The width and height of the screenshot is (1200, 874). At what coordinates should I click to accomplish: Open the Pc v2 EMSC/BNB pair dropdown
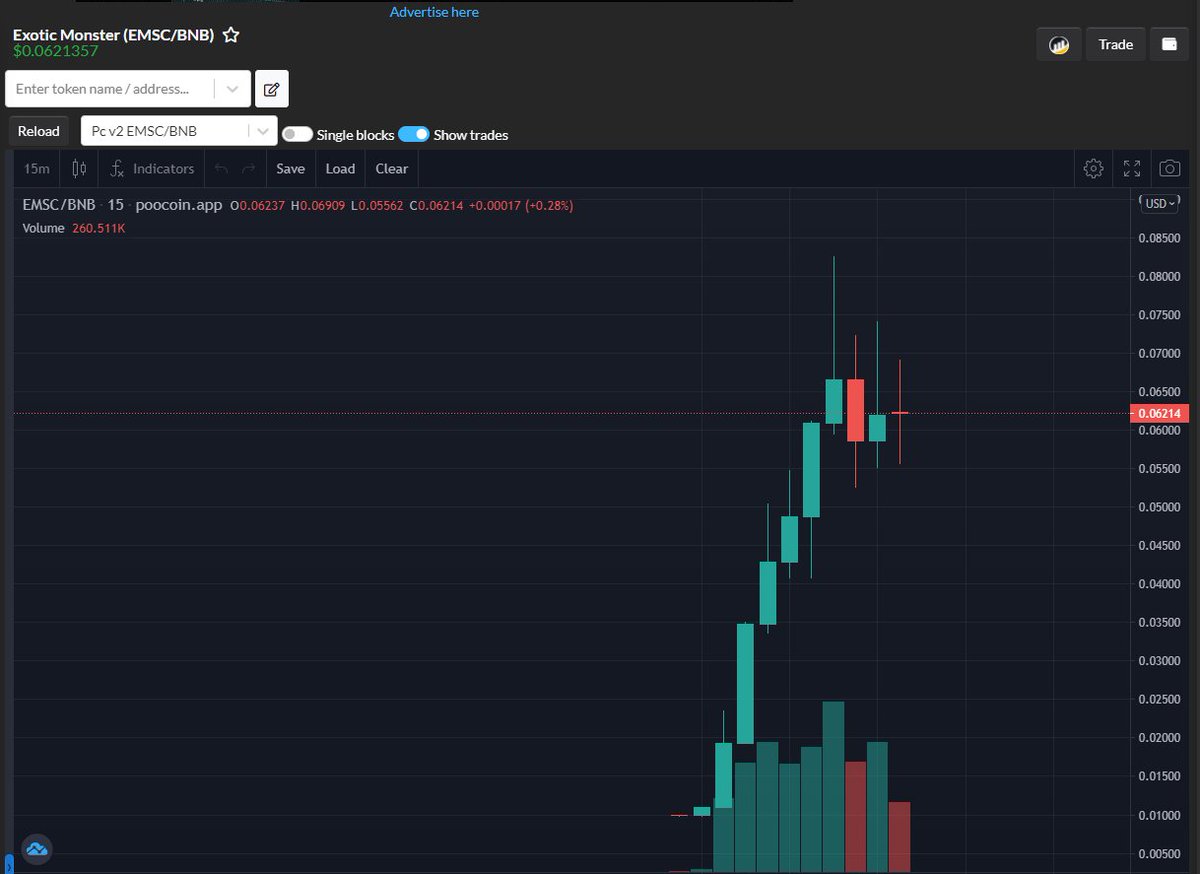coord(178,131)
